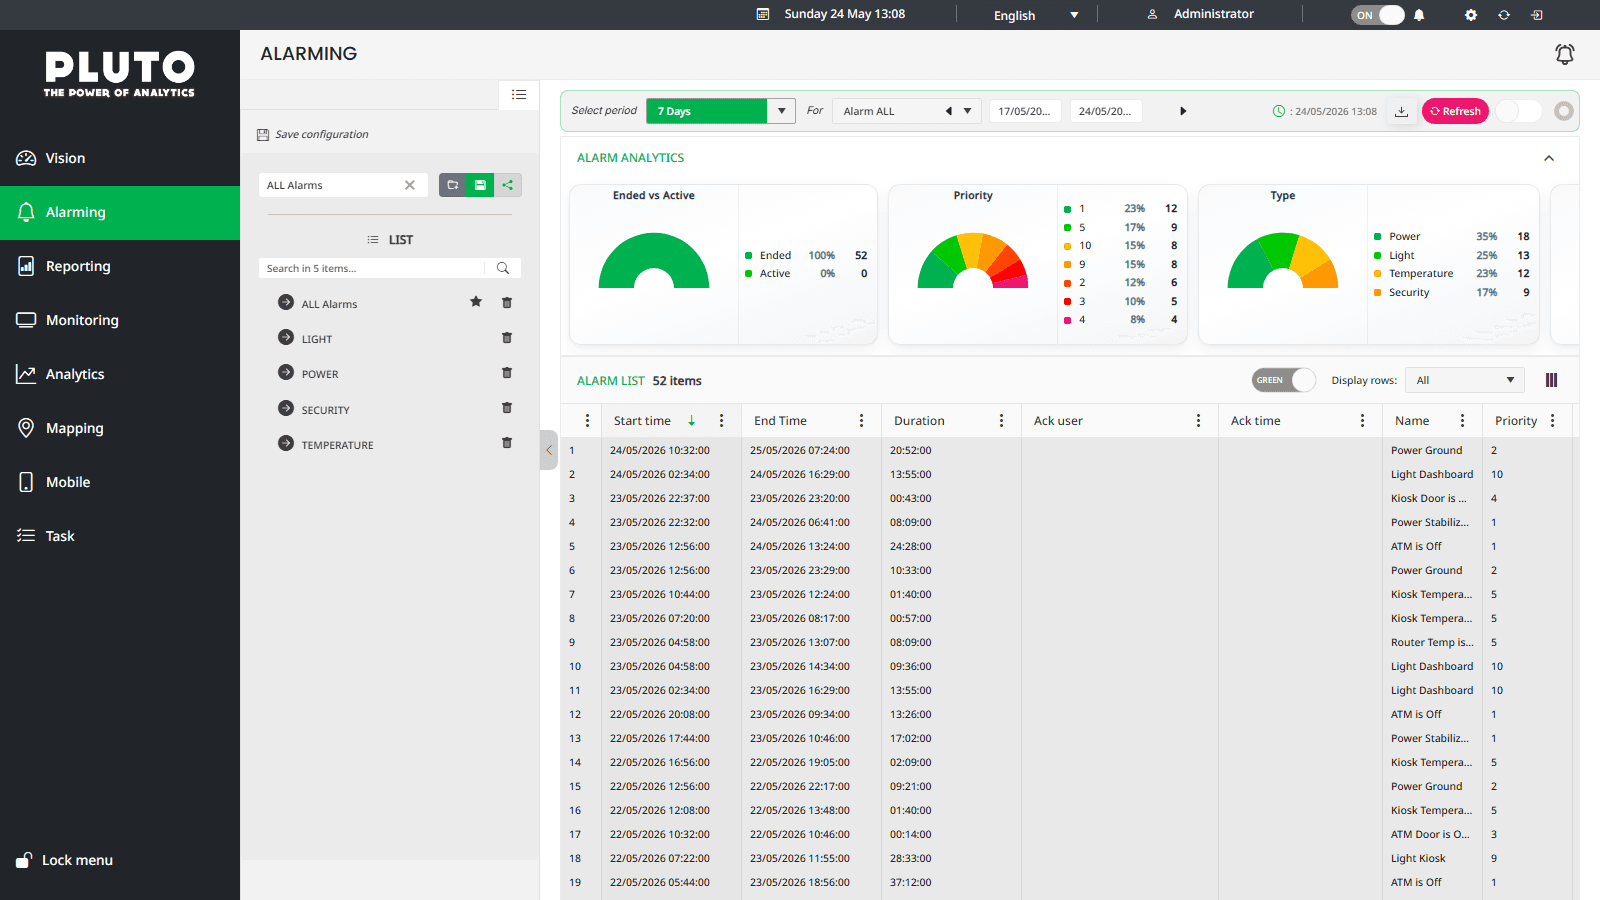Delete the ALL Alarms list entry
Viewport: 1600px width, 900px height.
click(507, 303)
